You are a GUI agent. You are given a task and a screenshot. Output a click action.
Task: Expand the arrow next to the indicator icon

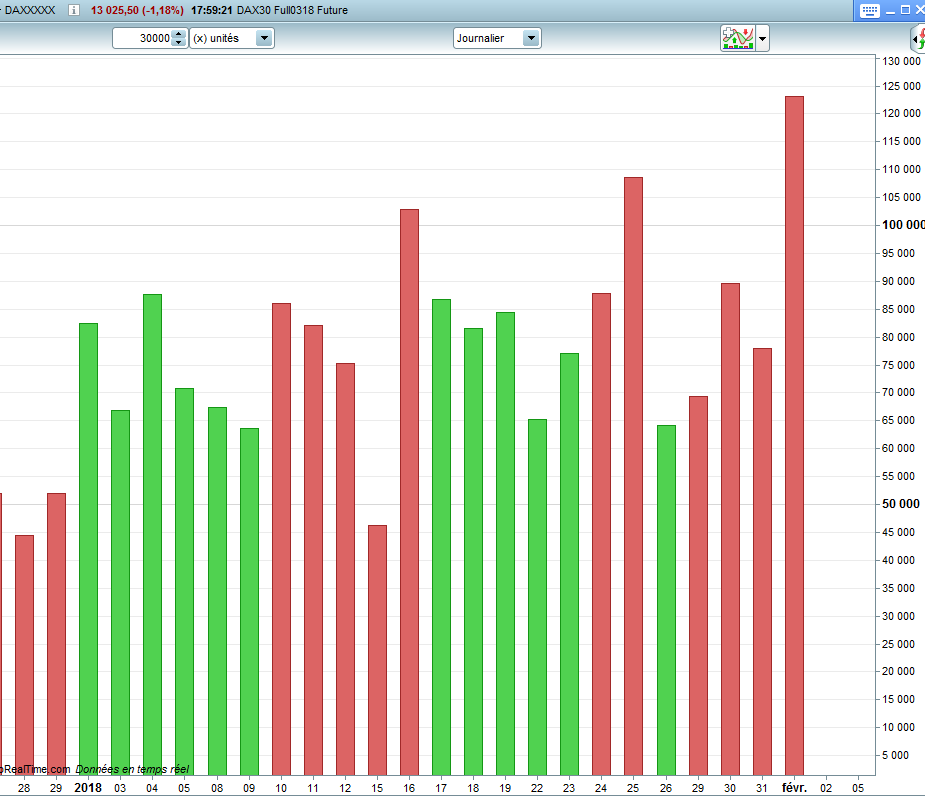[x=762, y=39]
